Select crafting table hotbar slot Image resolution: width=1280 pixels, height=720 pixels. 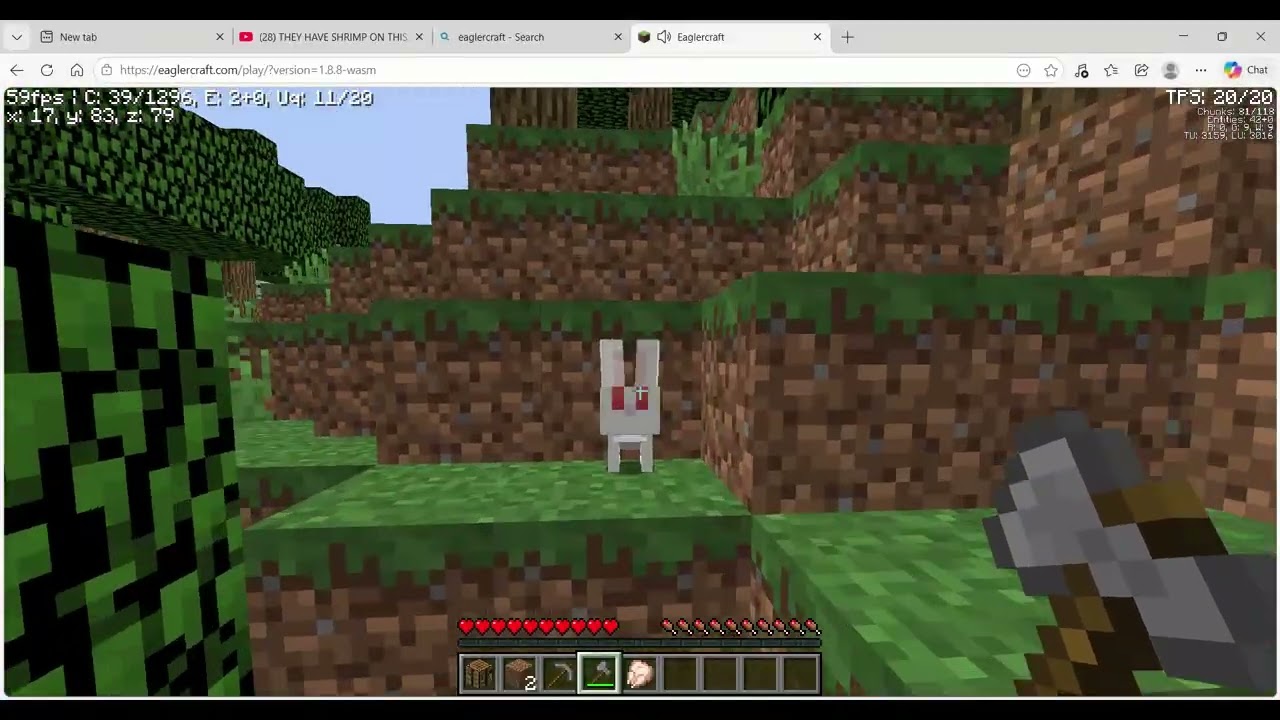tap(479, 674)
